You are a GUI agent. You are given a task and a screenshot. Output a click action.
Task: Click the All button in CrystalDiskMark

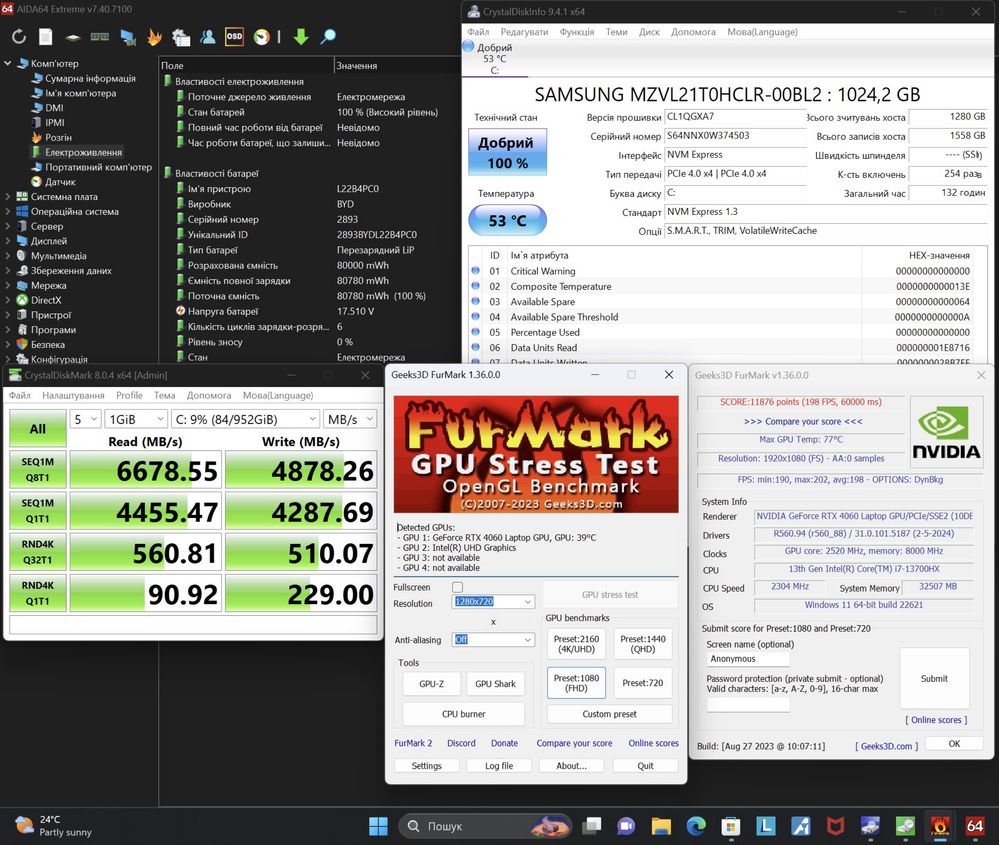pyautogui.click(x=38, y=429)
